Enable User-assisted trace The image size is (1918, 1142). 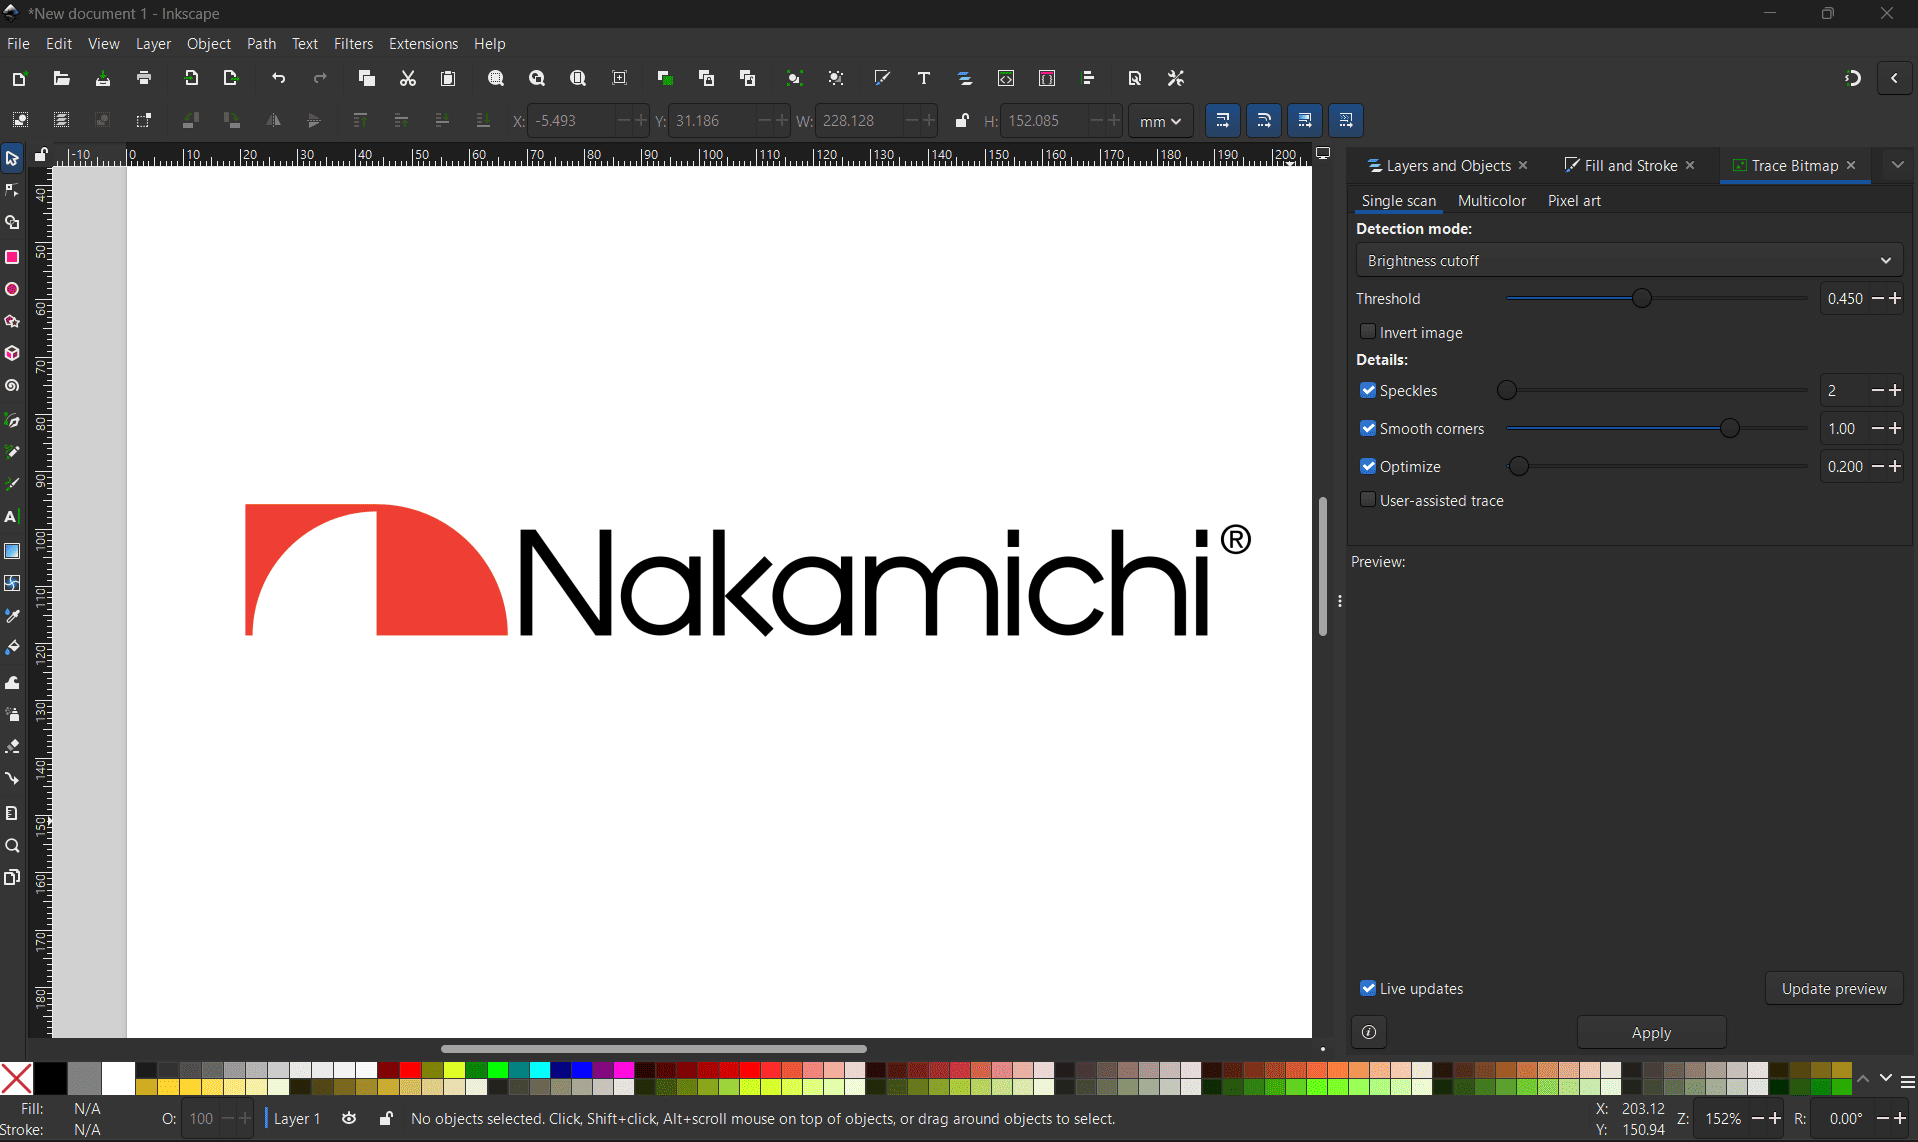coord(1368,499)
